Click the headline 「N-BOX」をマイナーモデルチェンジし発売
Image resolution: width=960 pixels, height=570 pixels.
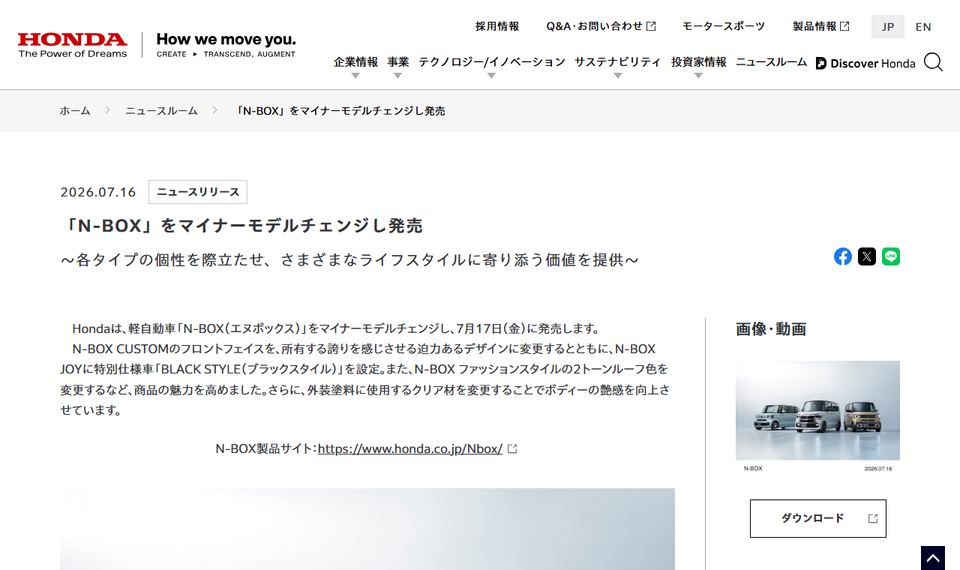[242, 226]
